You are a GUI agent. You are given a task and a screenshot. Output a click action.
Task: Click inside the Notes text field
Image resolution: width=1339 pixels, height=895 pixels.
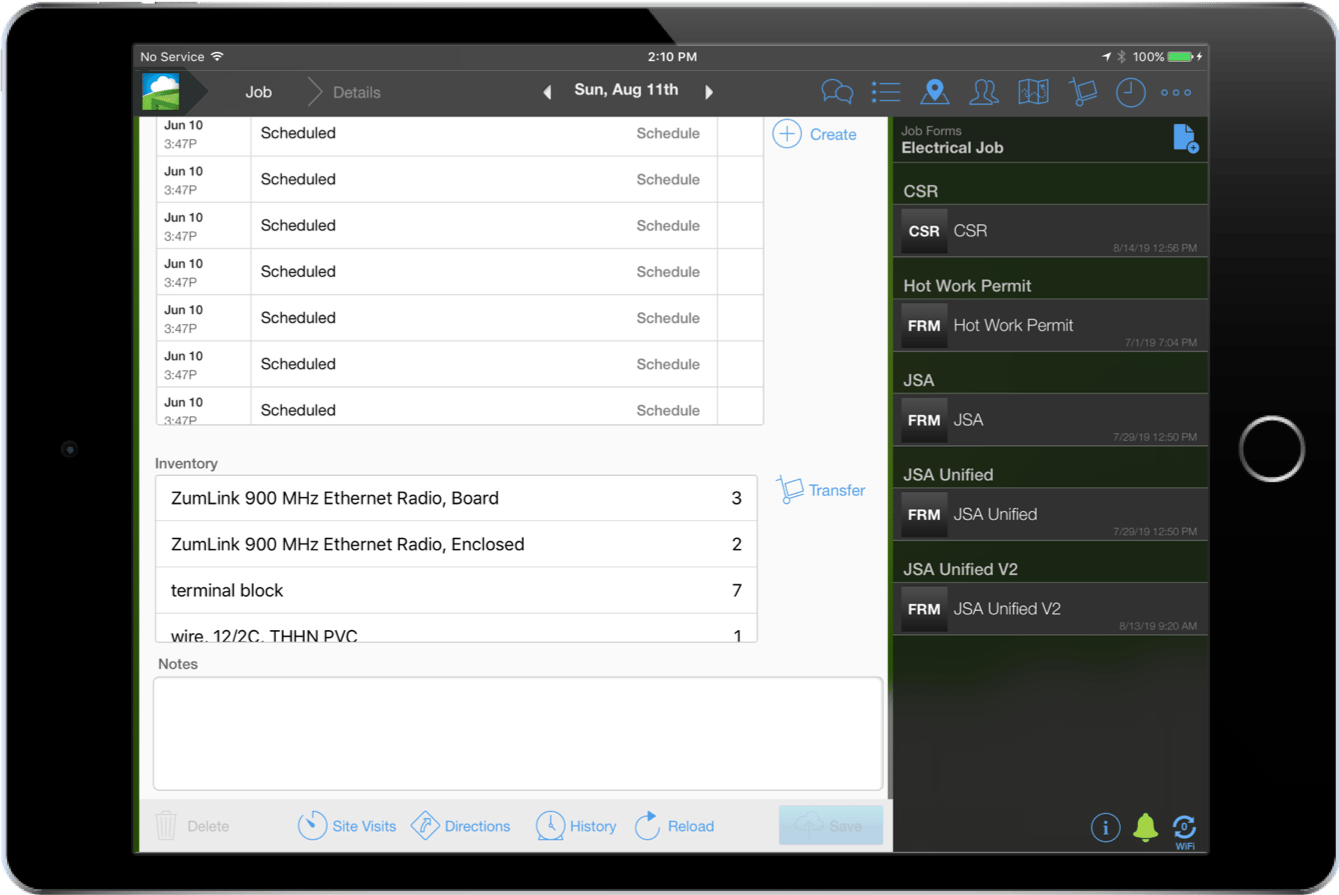[x=517, y=733]
